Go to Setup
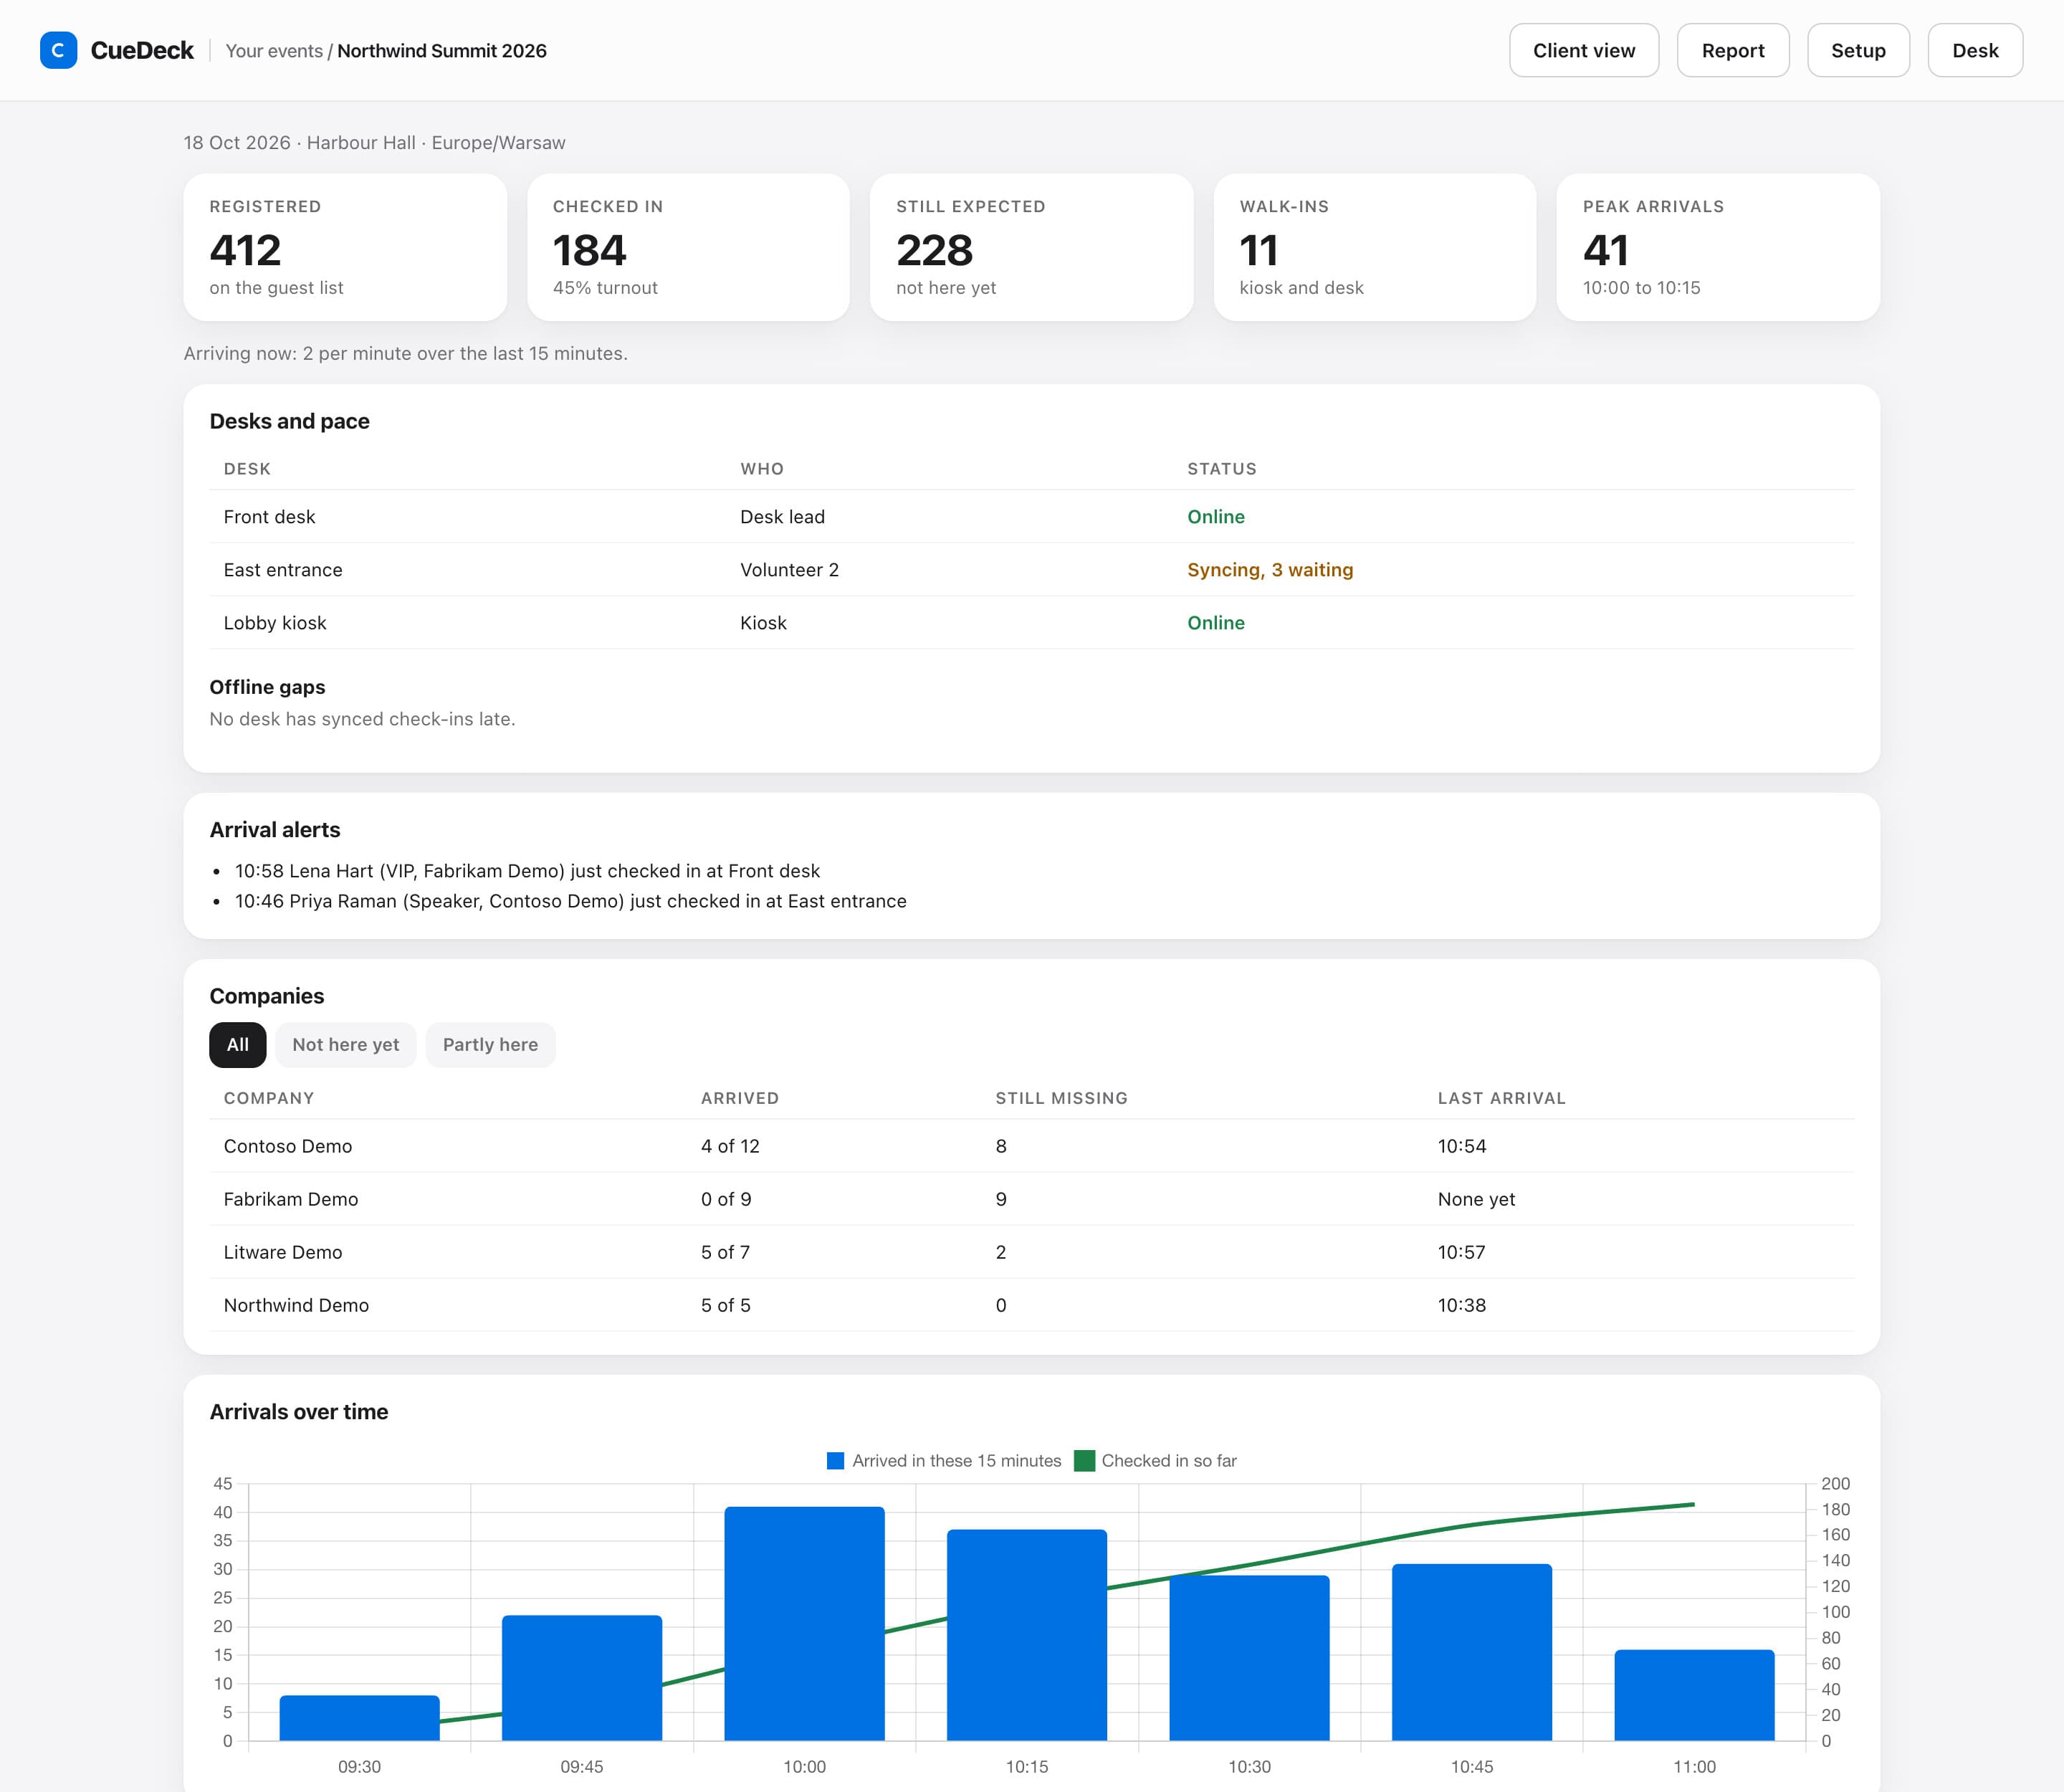Viewport: 2064px width, 1792px height. point(1858,50)
